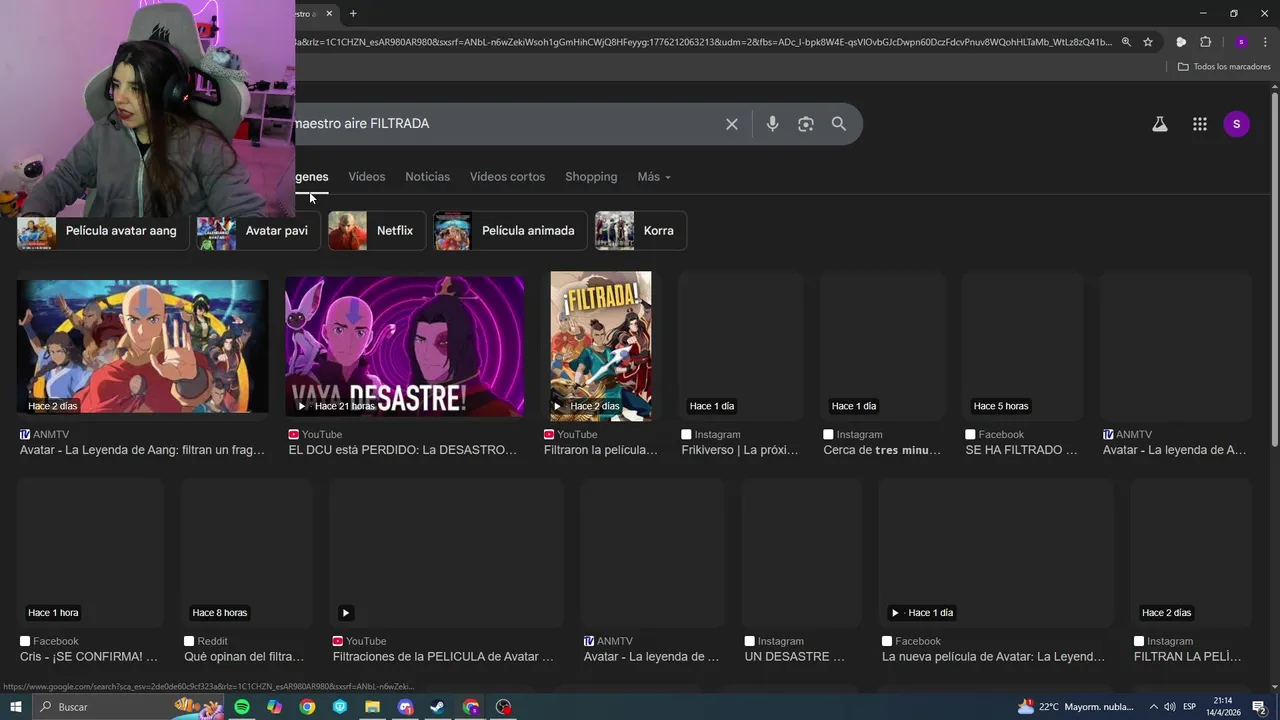This screenshot has width=1280, height=720.
Task: Open the notification center icon
Action: (1259, 707)
